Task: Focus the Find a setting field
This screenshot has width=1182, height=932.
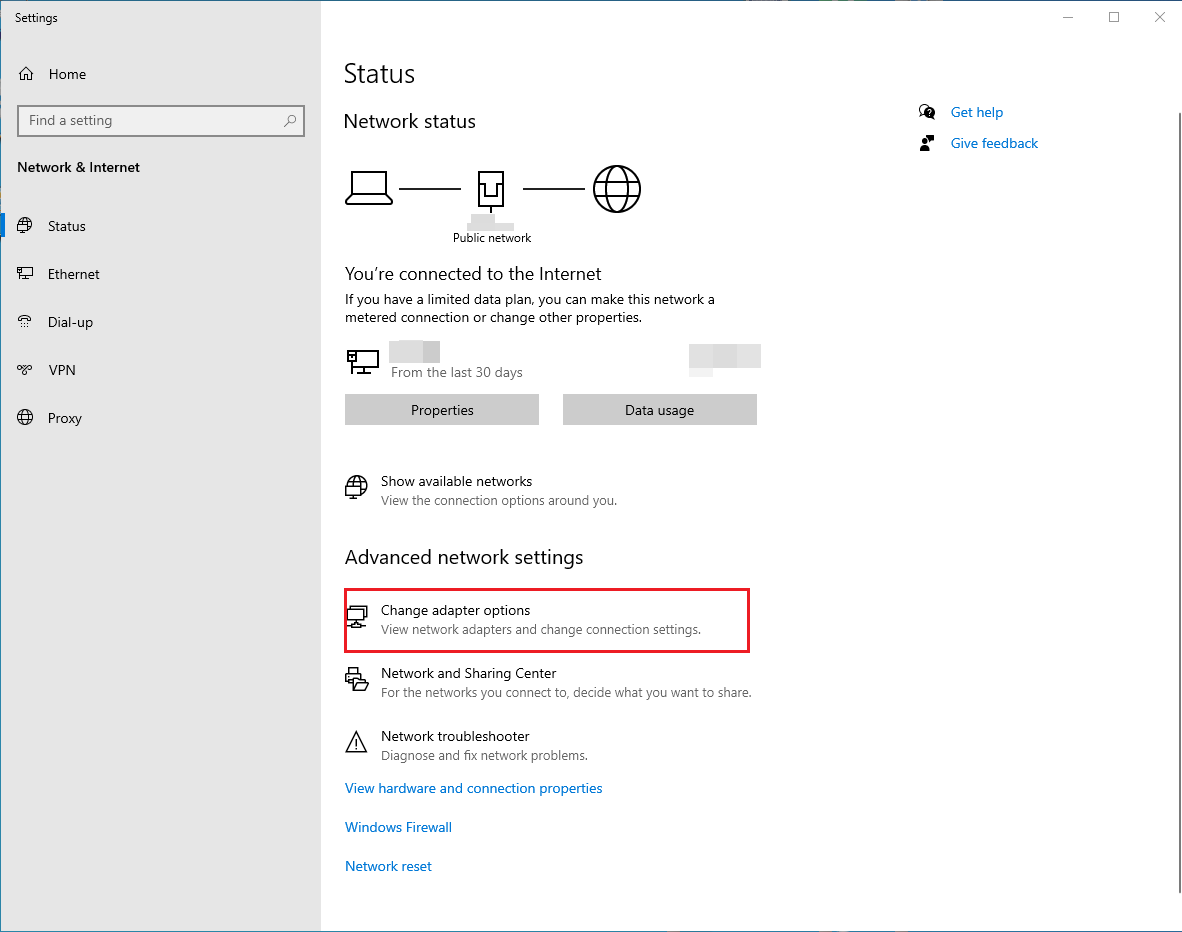Action: 150,121
